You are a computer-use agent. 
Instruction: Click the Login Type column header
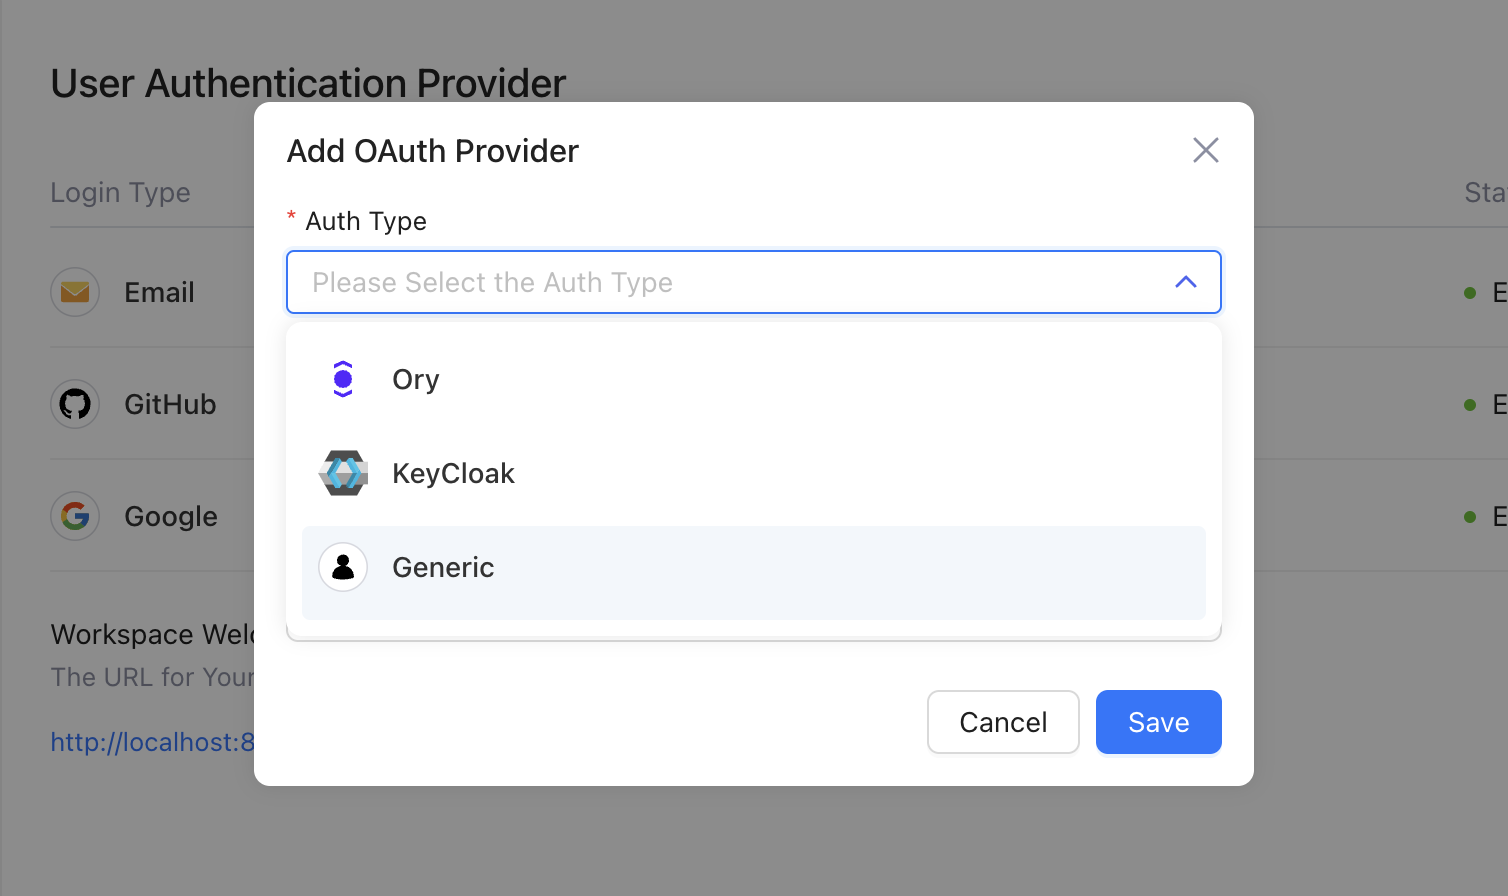click(120, 193)
